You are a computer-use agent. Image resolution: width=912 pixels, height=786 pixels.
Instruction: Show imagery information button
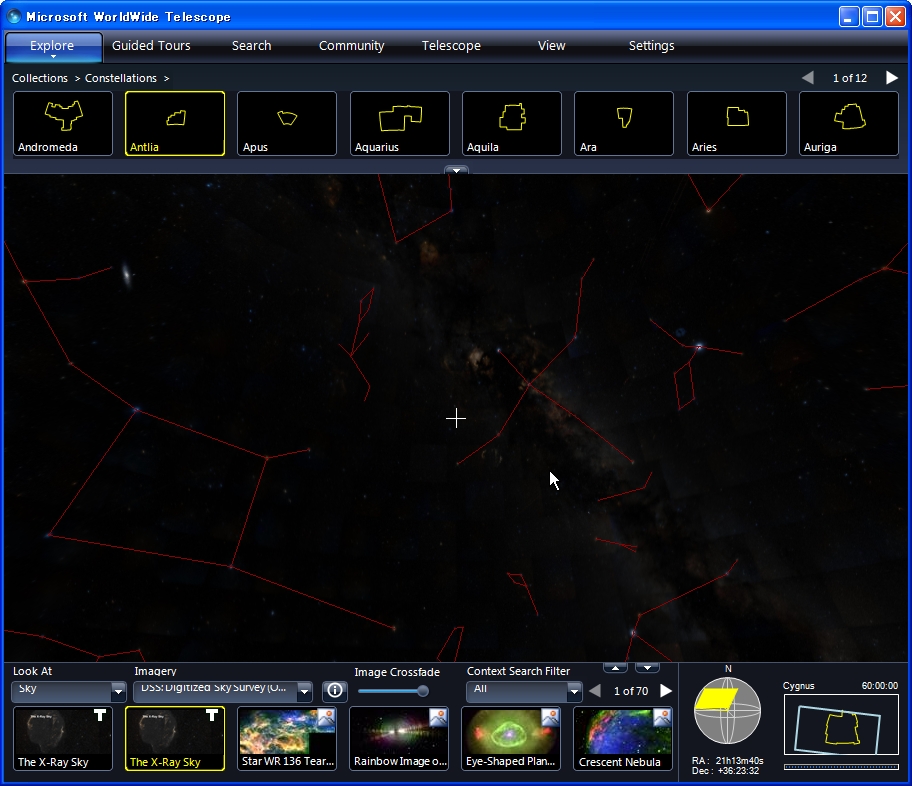[334, 691]
